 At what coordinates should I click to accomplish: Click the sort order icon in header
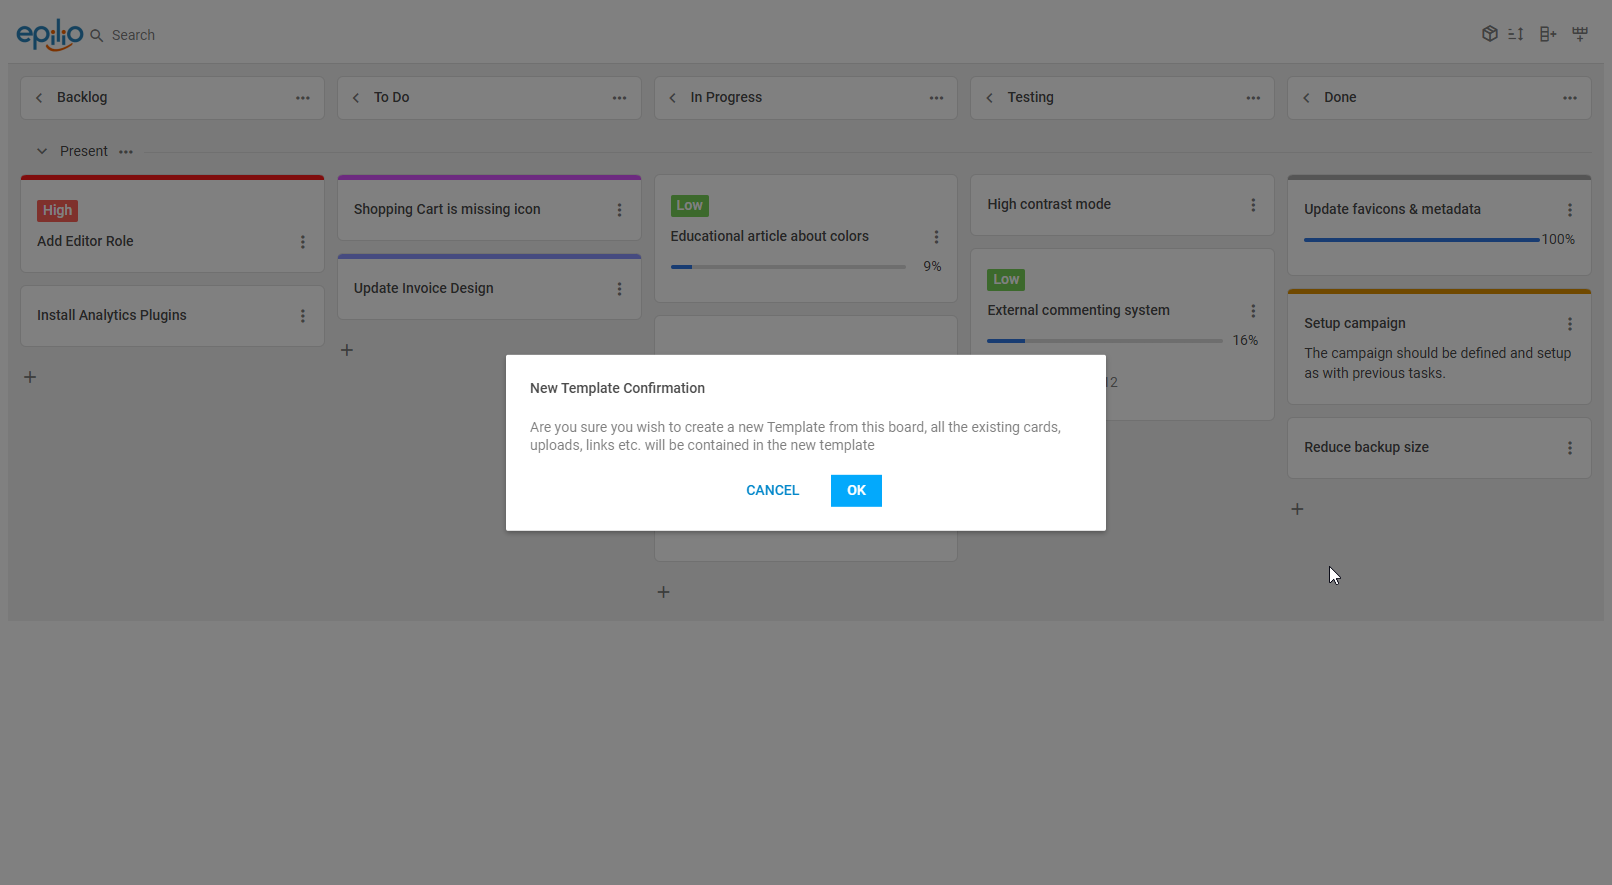click(1516, 34)
